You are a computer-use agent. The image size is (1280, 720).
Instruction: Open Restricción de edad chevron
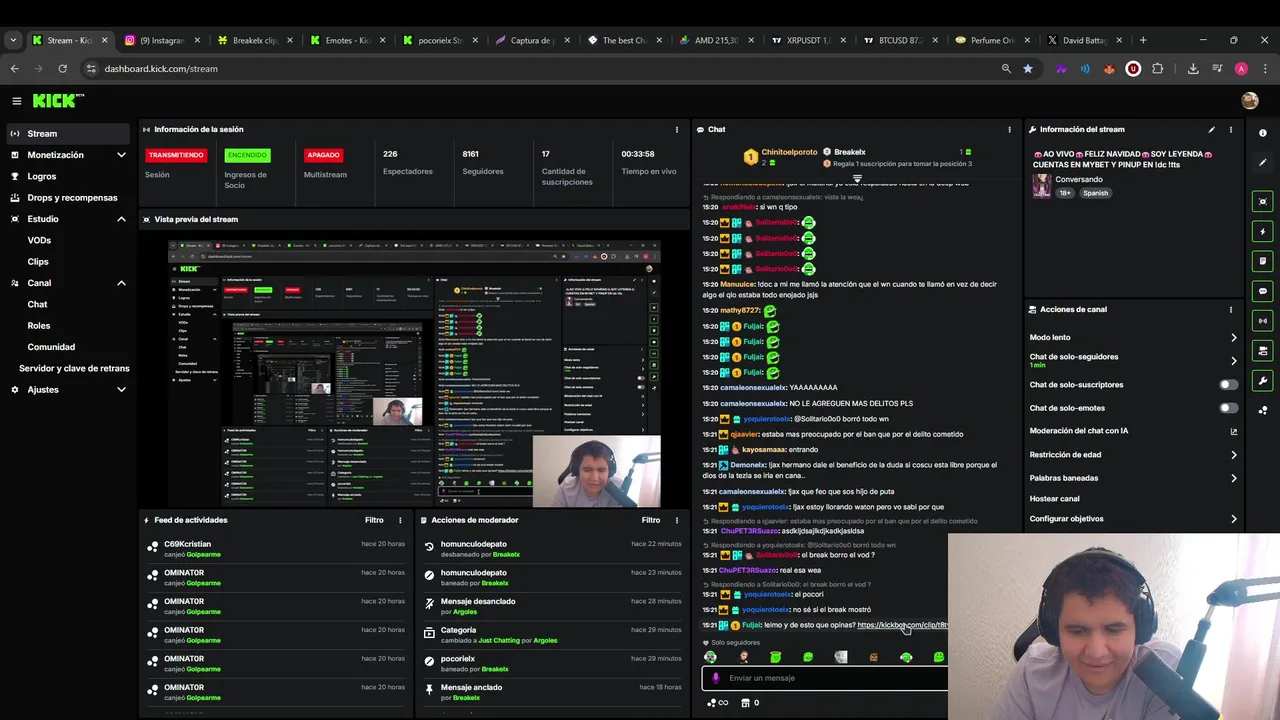pyautogui.click(x=1233, y=455)
